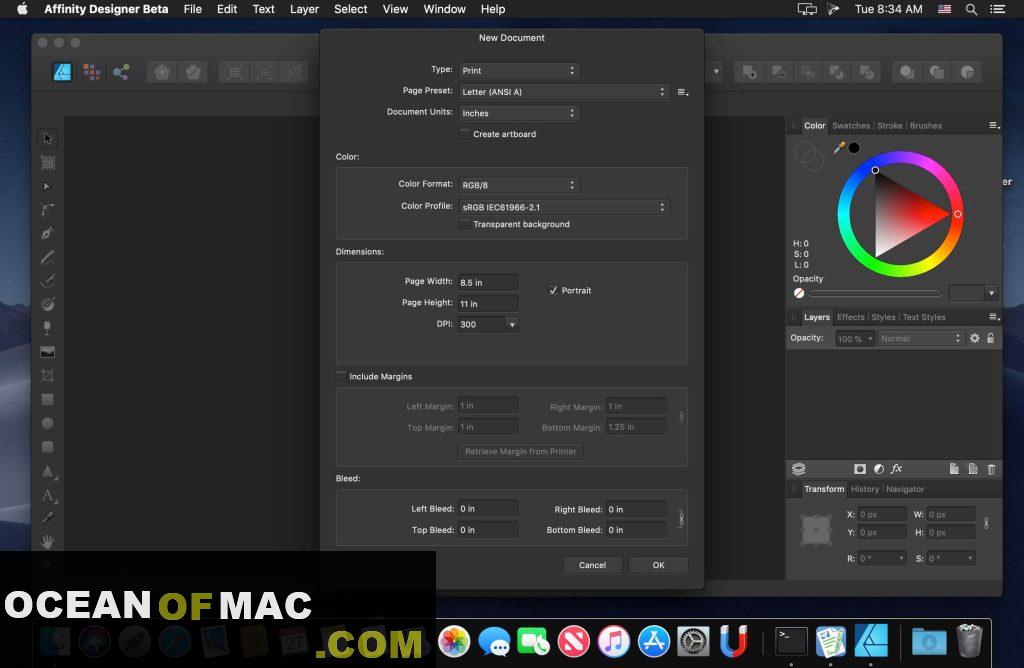Click the Adjustments icon in Layers panel
The width and height of the screenshot is (1024, 668).
coord(878,469)
